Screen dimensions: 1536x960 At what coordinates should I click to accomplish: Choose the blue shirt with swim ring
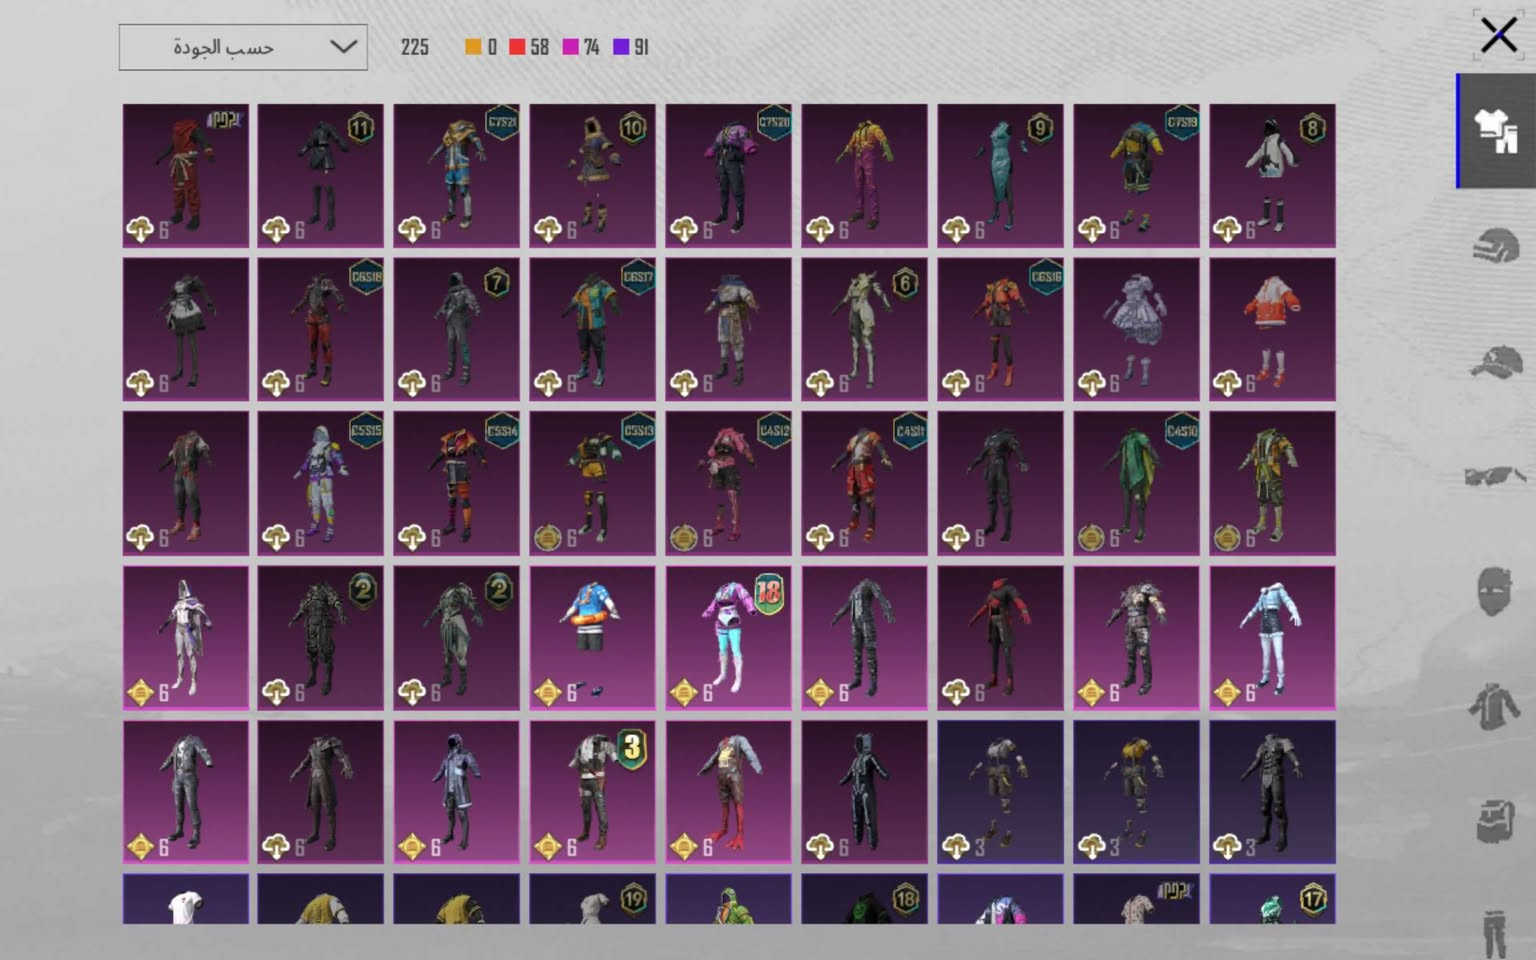[592, 638]
